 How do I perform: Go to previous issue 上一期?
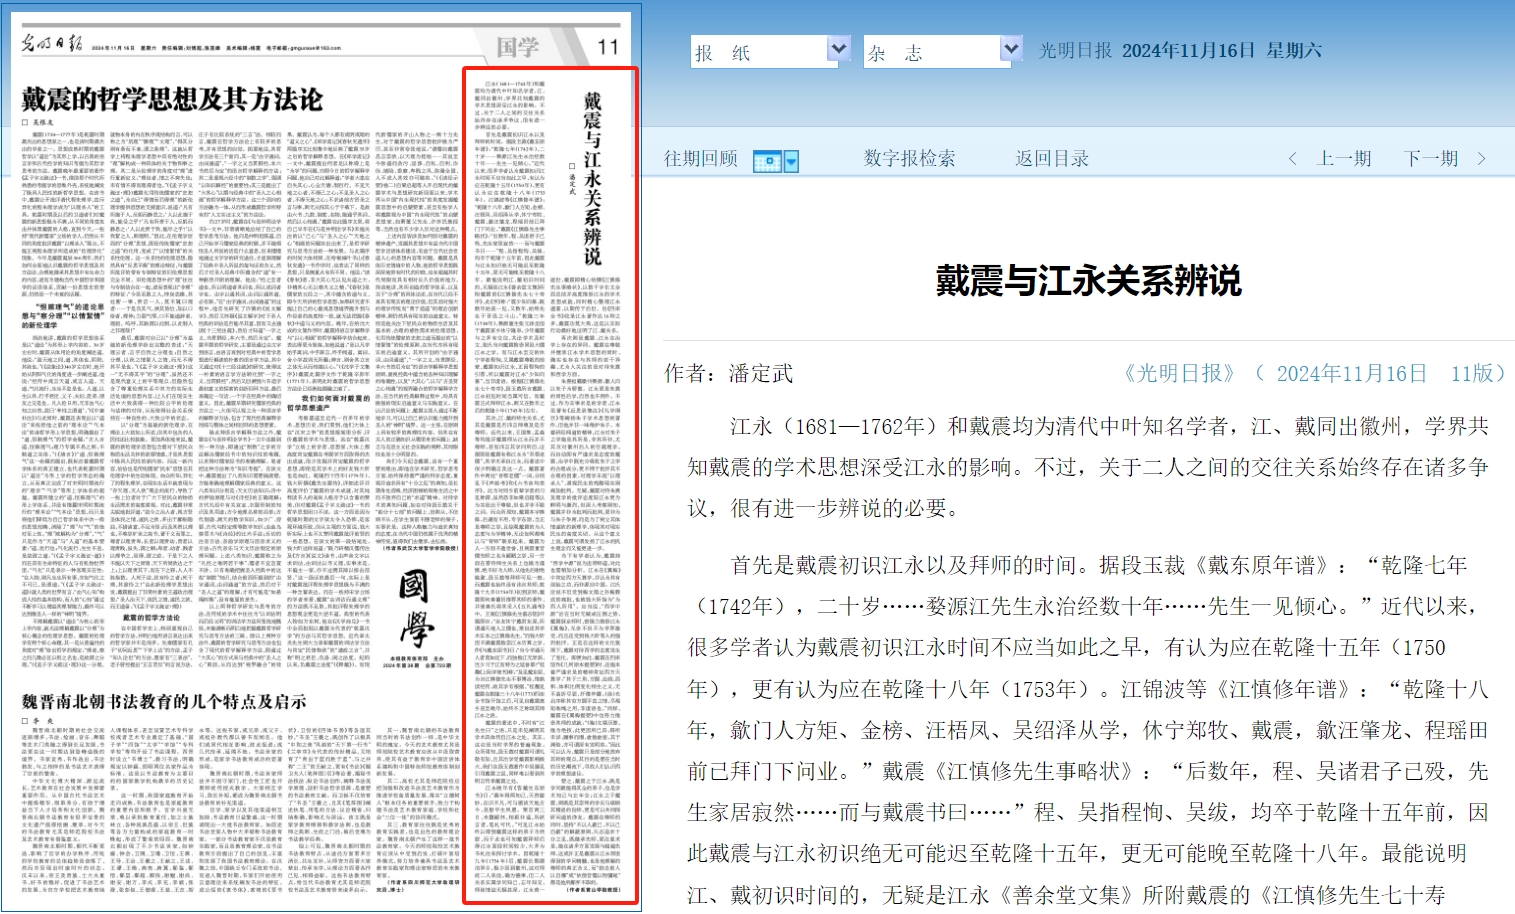[x=1344, y=159]
